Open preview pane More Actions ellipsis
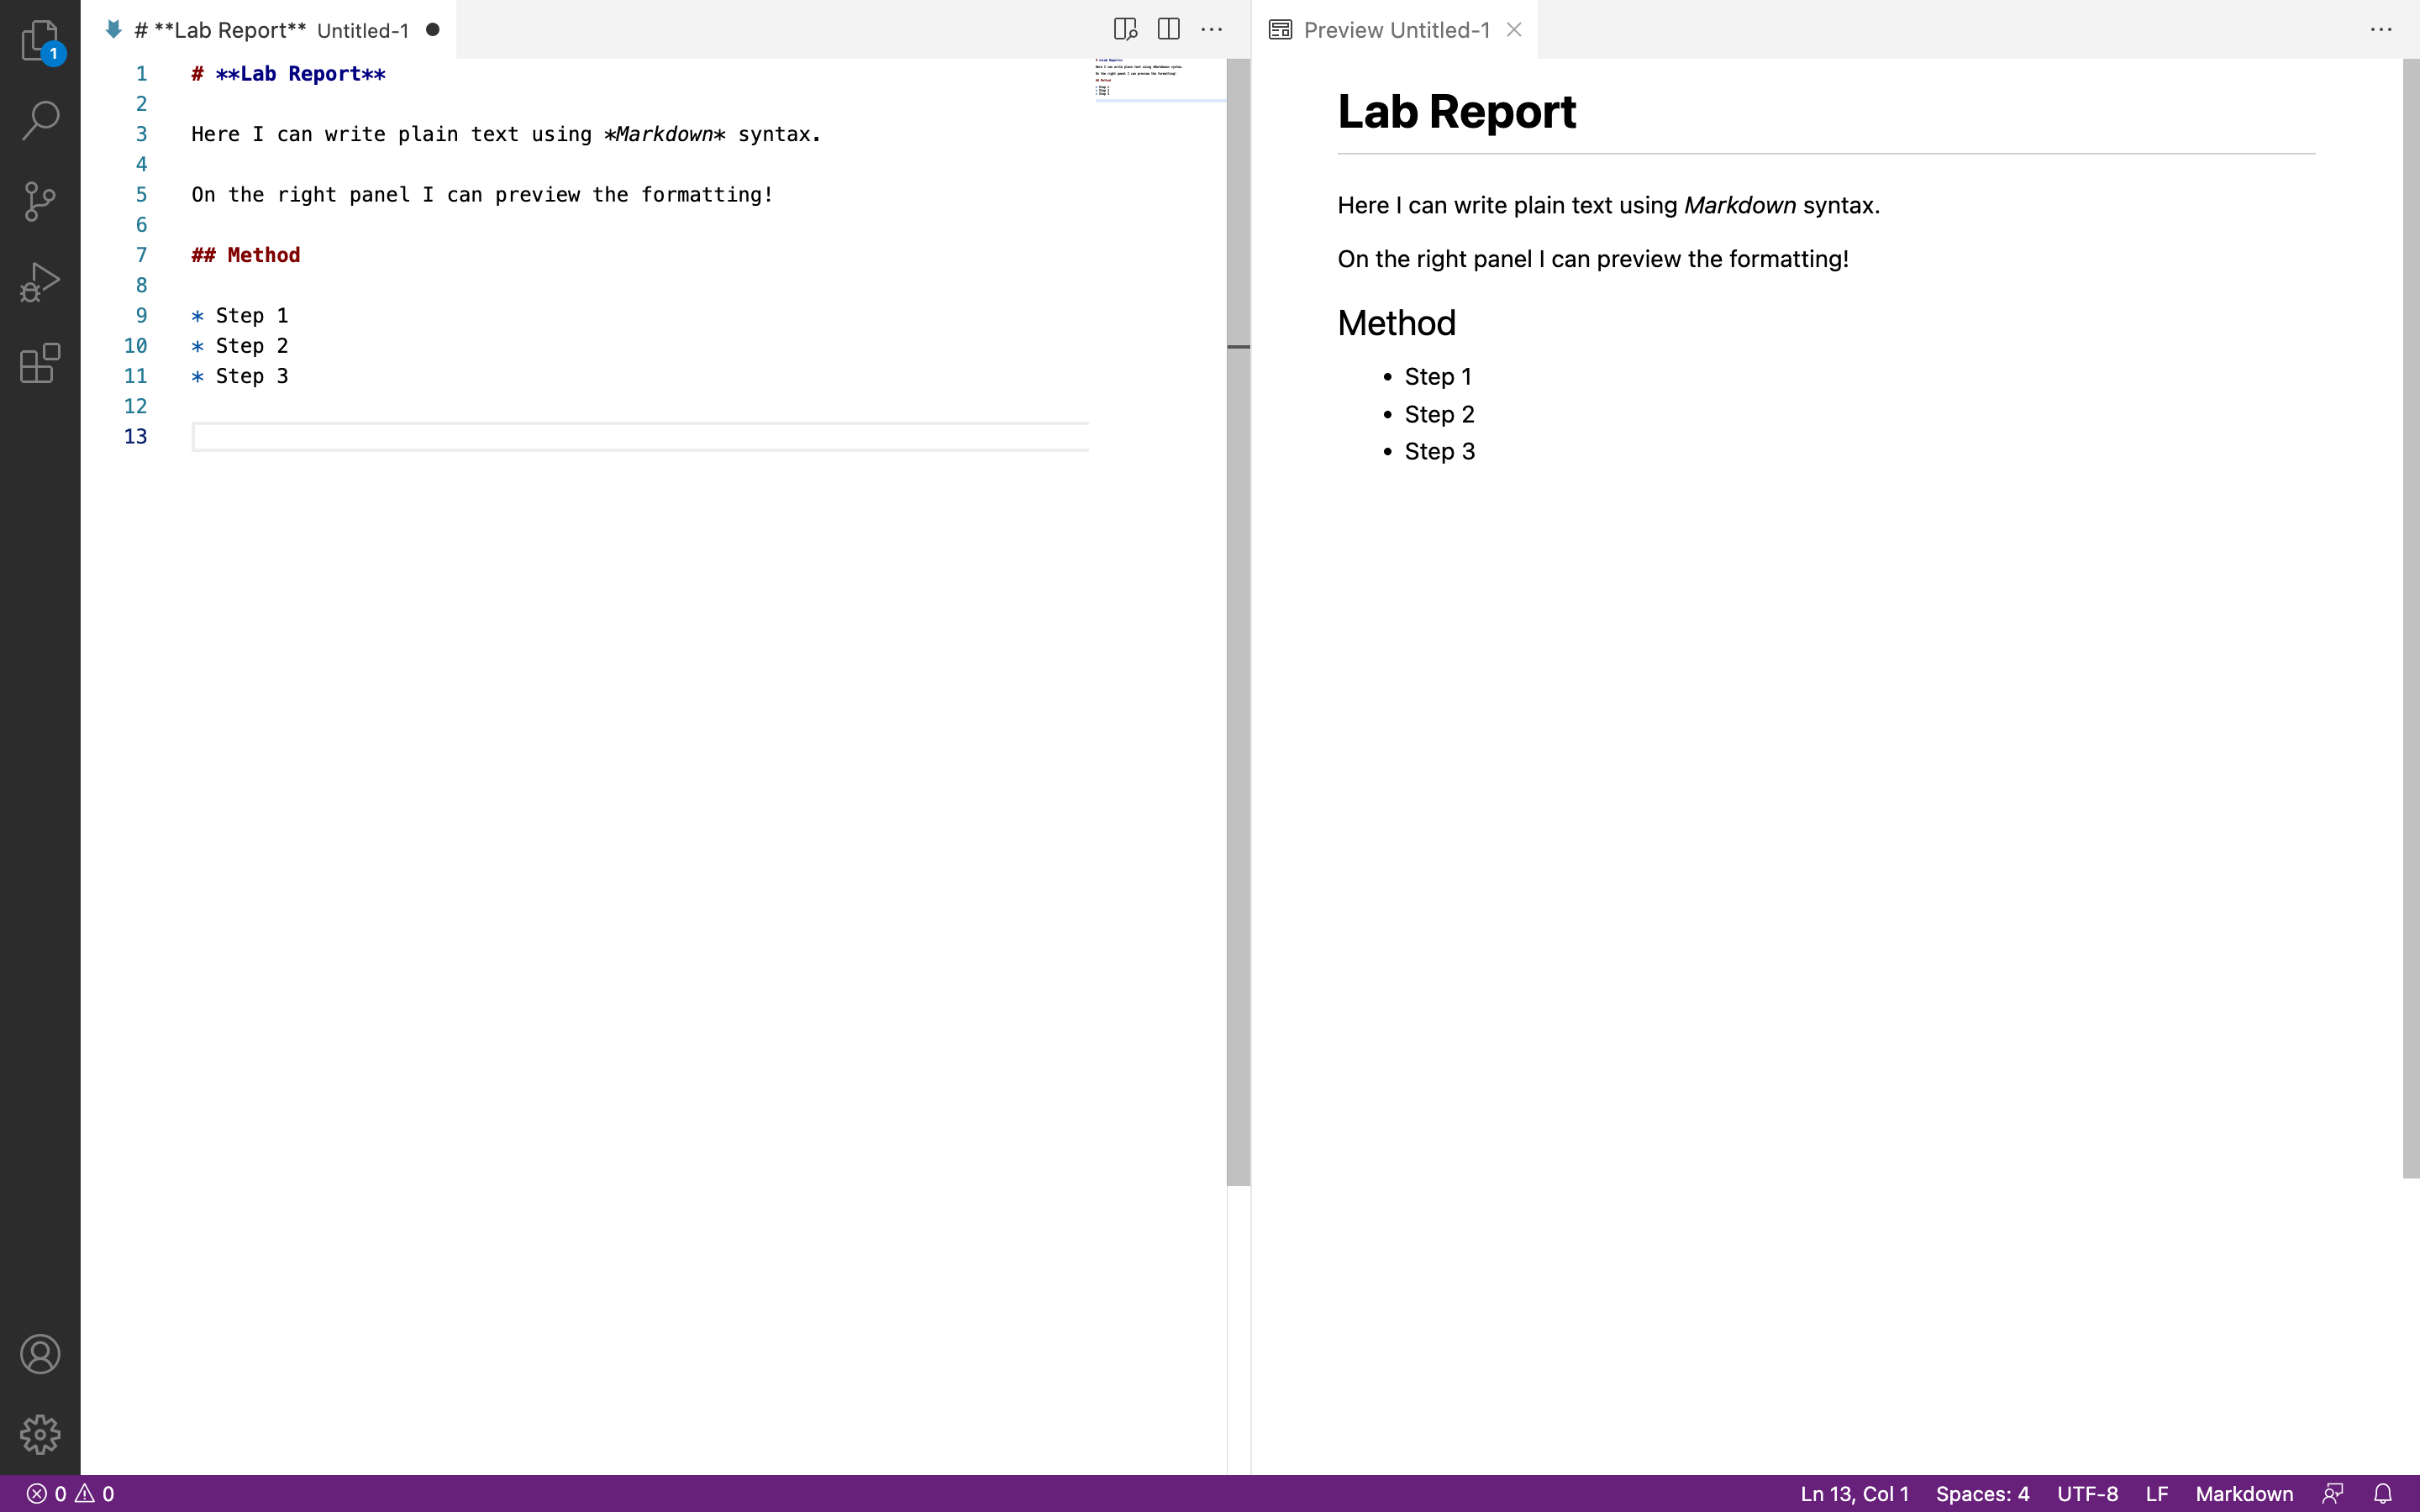The height and width of the screenshot is (1512, 2420). click(2381, 29)
